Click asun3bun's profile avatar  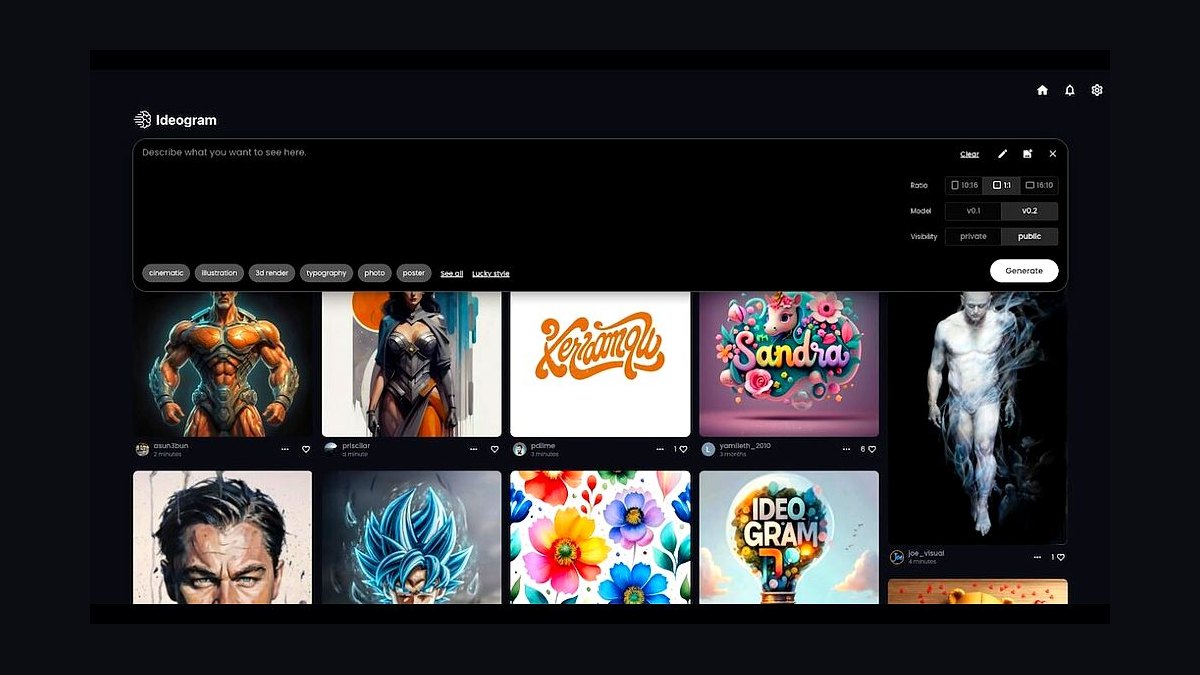tap(142, 449)
